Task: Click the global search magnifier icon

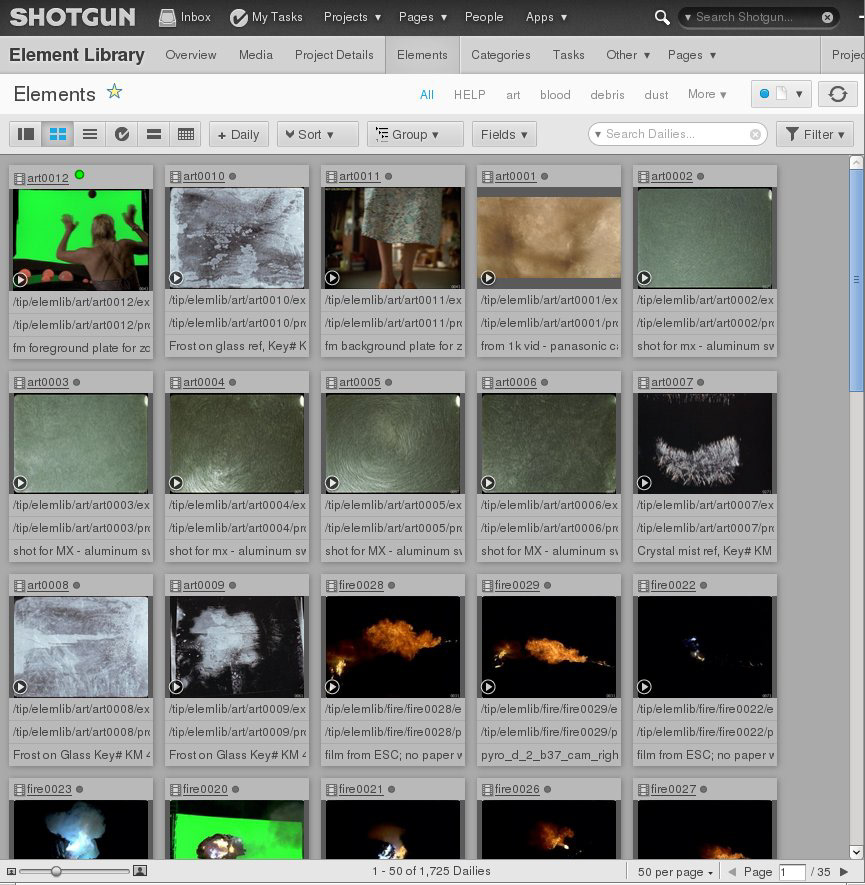Action: [x=662, y=17]
